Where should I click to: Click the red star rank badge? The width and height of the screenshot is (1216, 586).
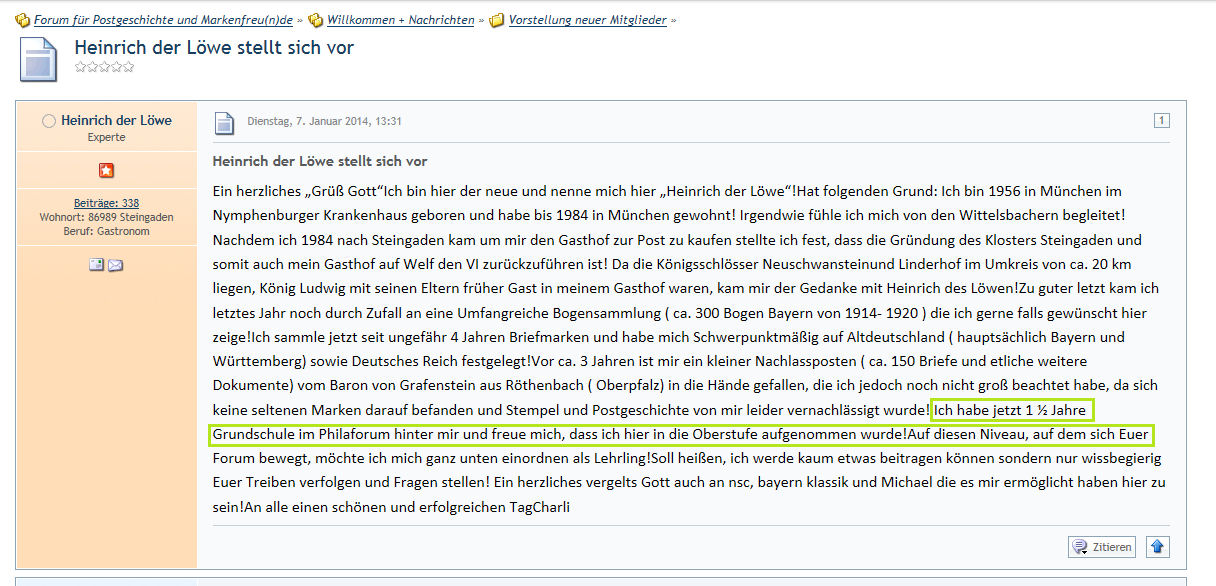click(106, 170)
